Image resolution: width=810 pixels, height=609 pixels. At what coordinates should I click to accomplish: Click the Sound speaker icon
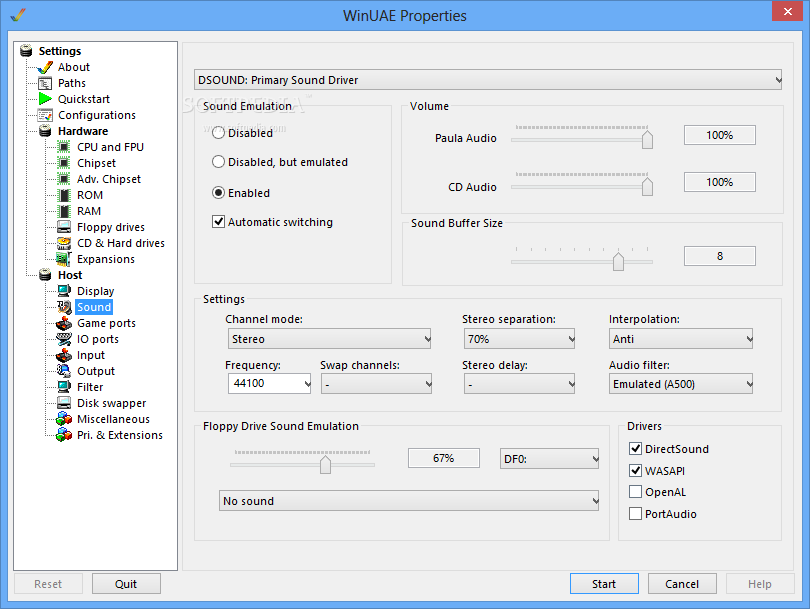tap(64, 307)
